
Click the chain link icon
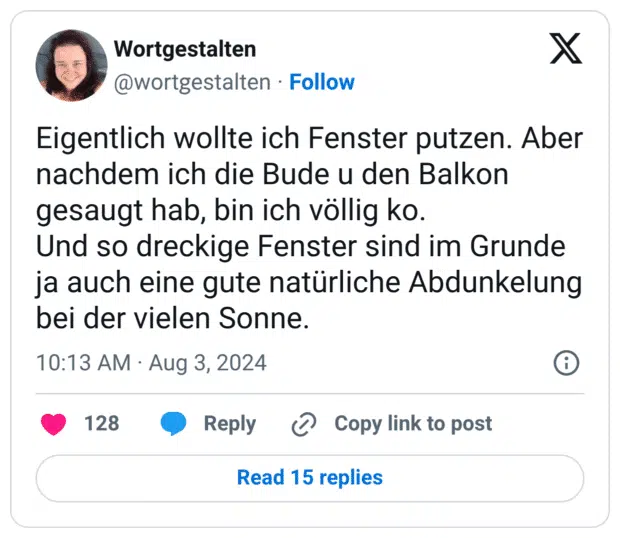(303, 425)
